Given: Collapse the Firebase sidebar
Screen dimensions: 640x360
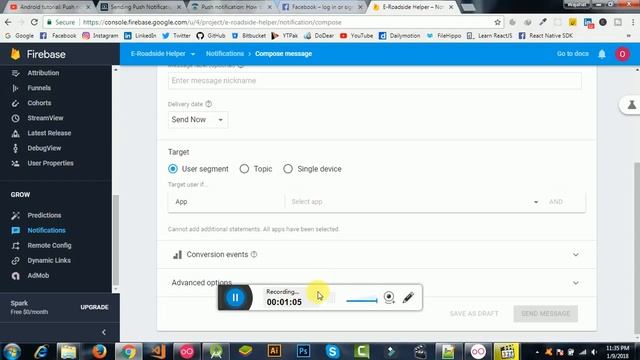Looking at the screenshot, I should tap(104, 332).
